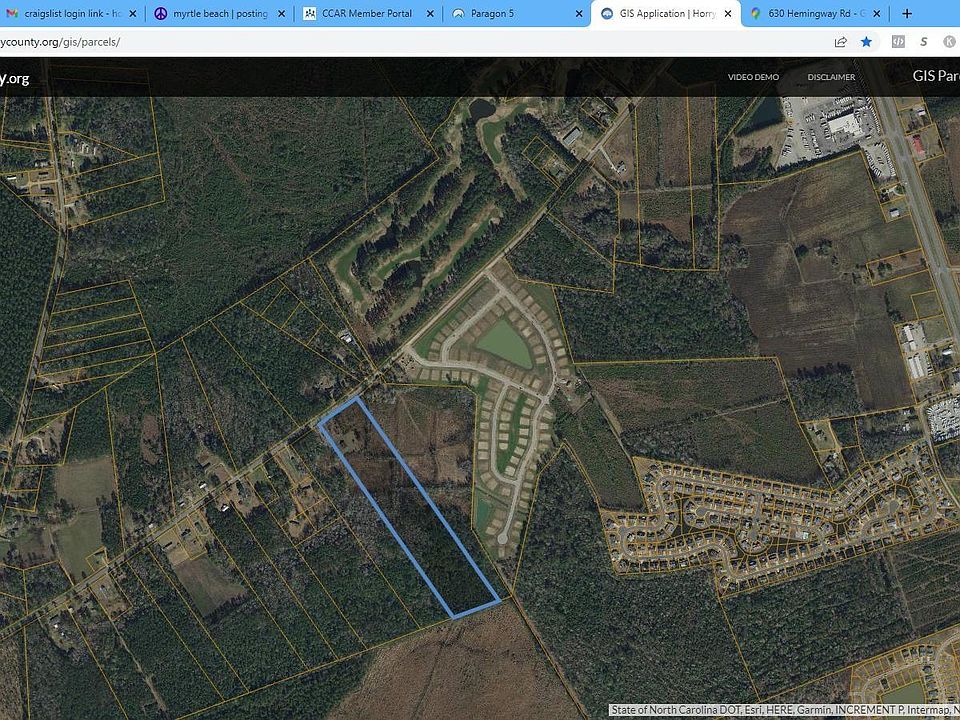
Task: Click the map attribution text
Action: tap(785, 710)
